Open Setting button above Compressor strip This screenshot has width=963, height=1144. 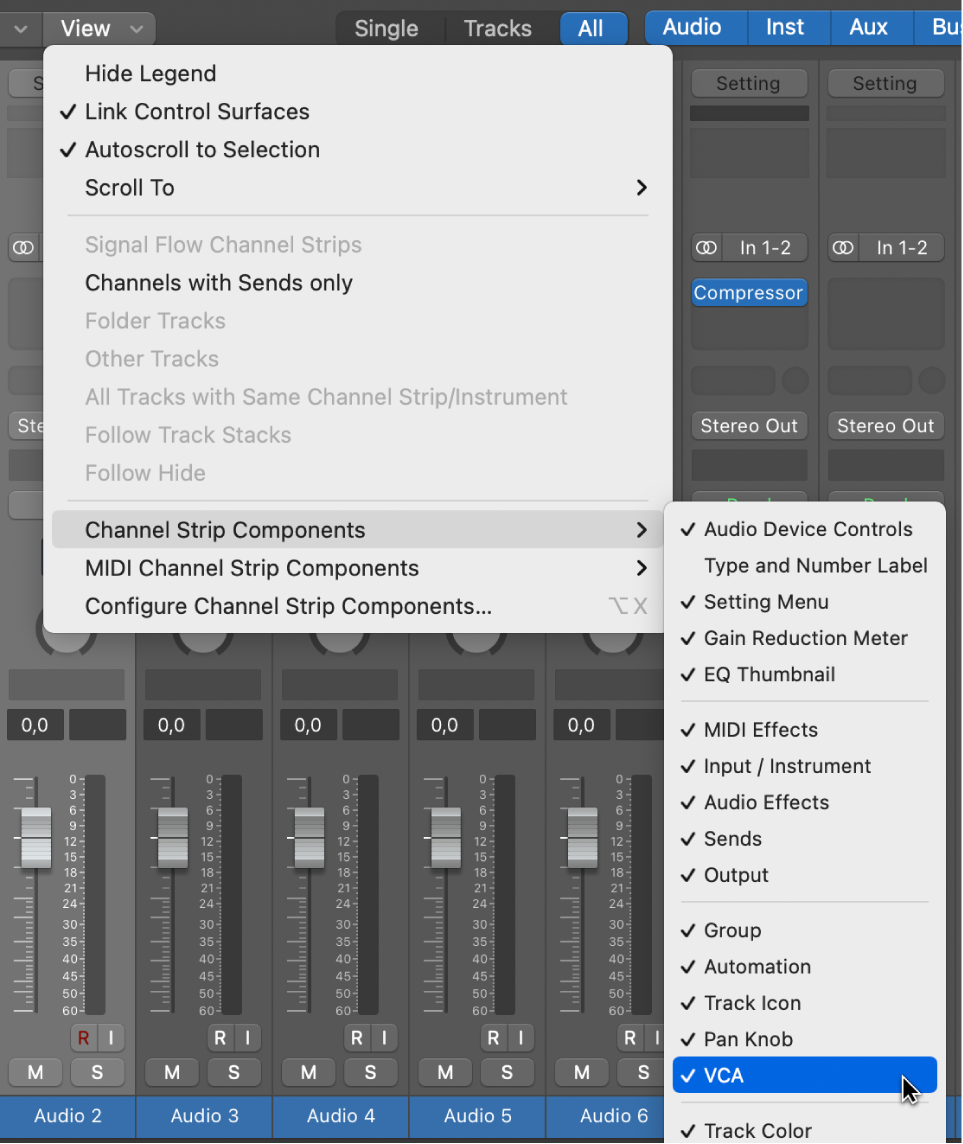(749, 83)
